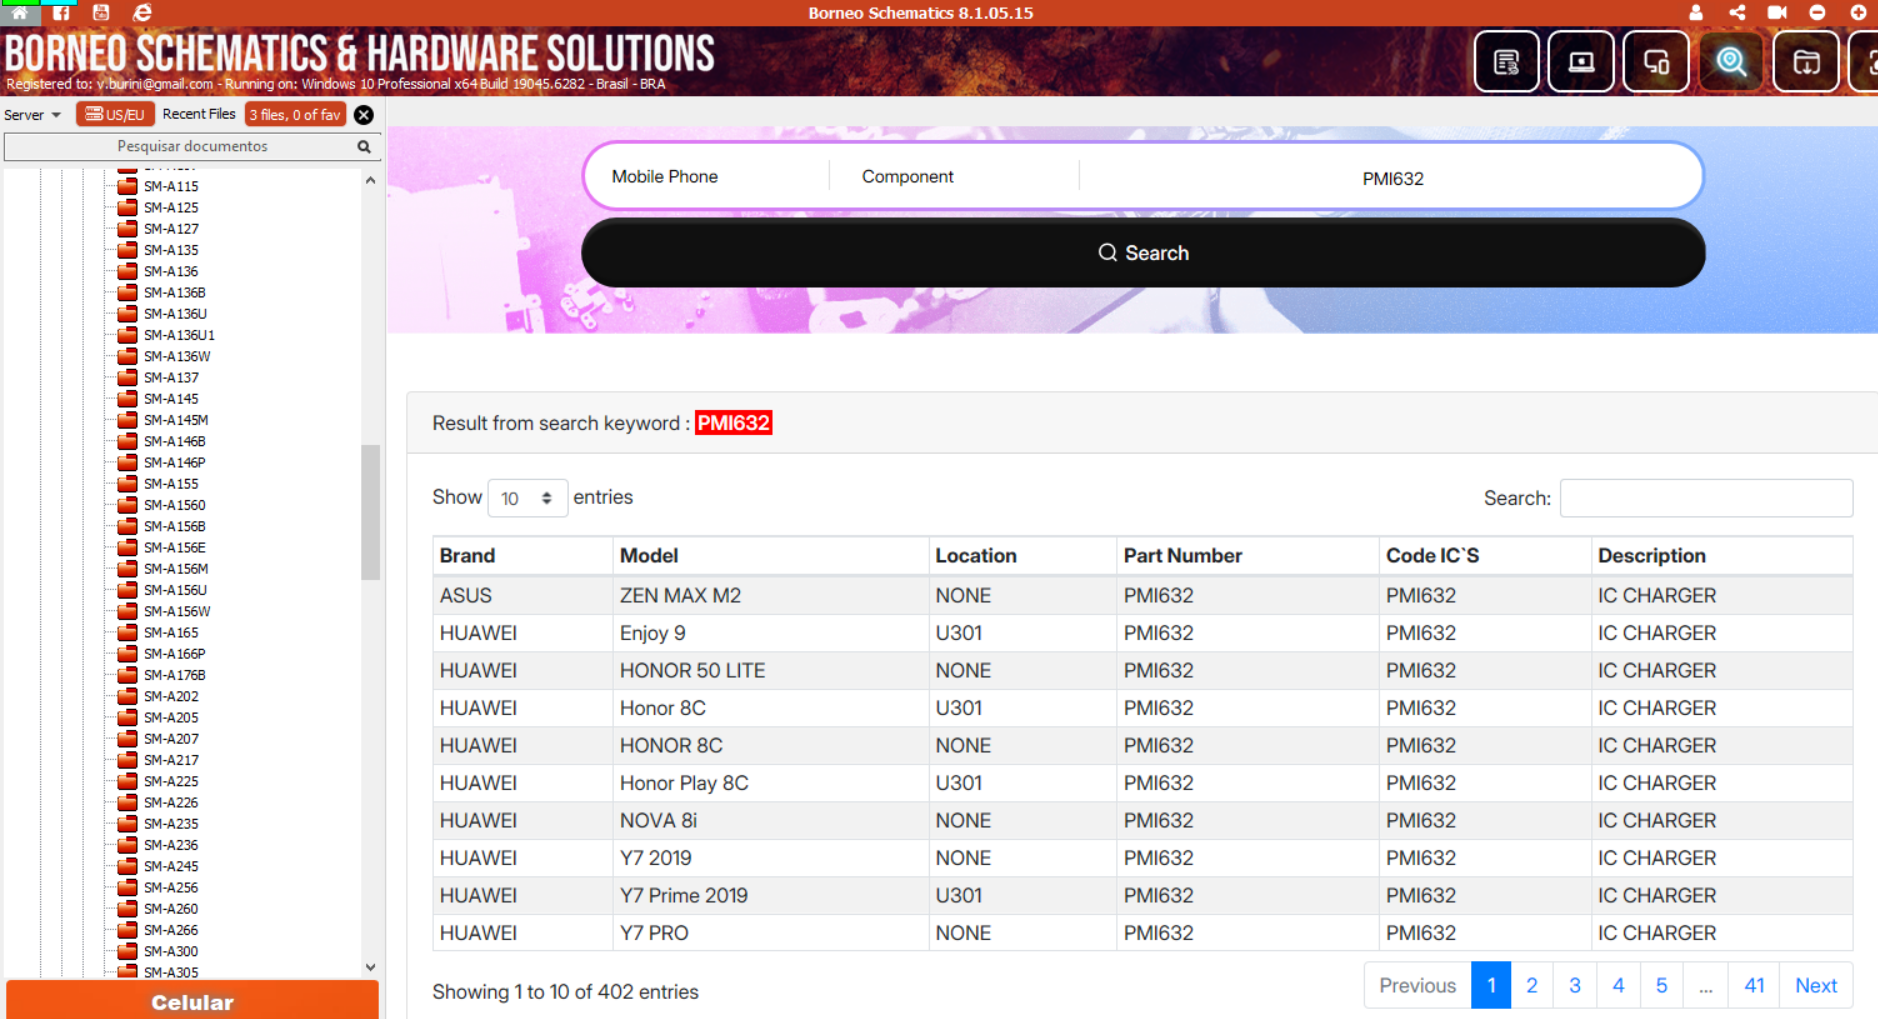Sort table by Part Number column
The height and width of the screenshot is (1019, 1878).
[x=1247, y=556]
